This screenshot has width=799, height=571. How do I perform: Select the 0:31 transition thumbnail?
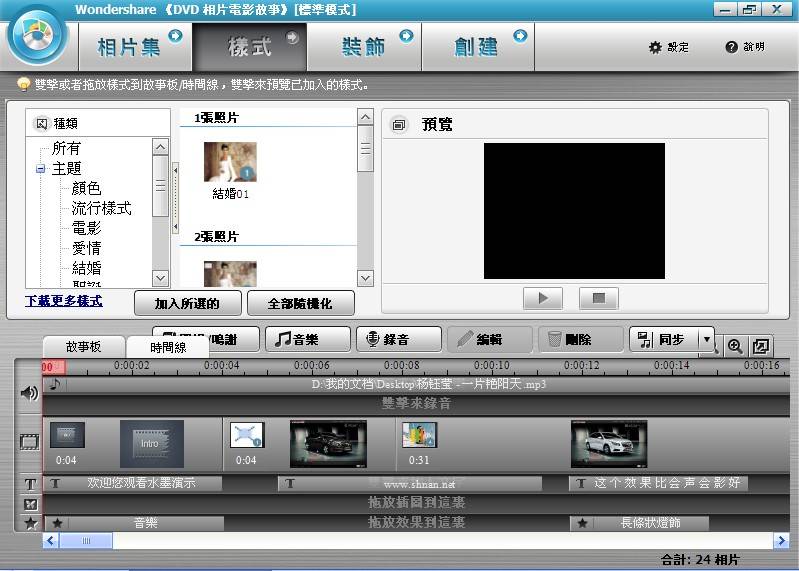pyautogui.click(x=419, y=435)
